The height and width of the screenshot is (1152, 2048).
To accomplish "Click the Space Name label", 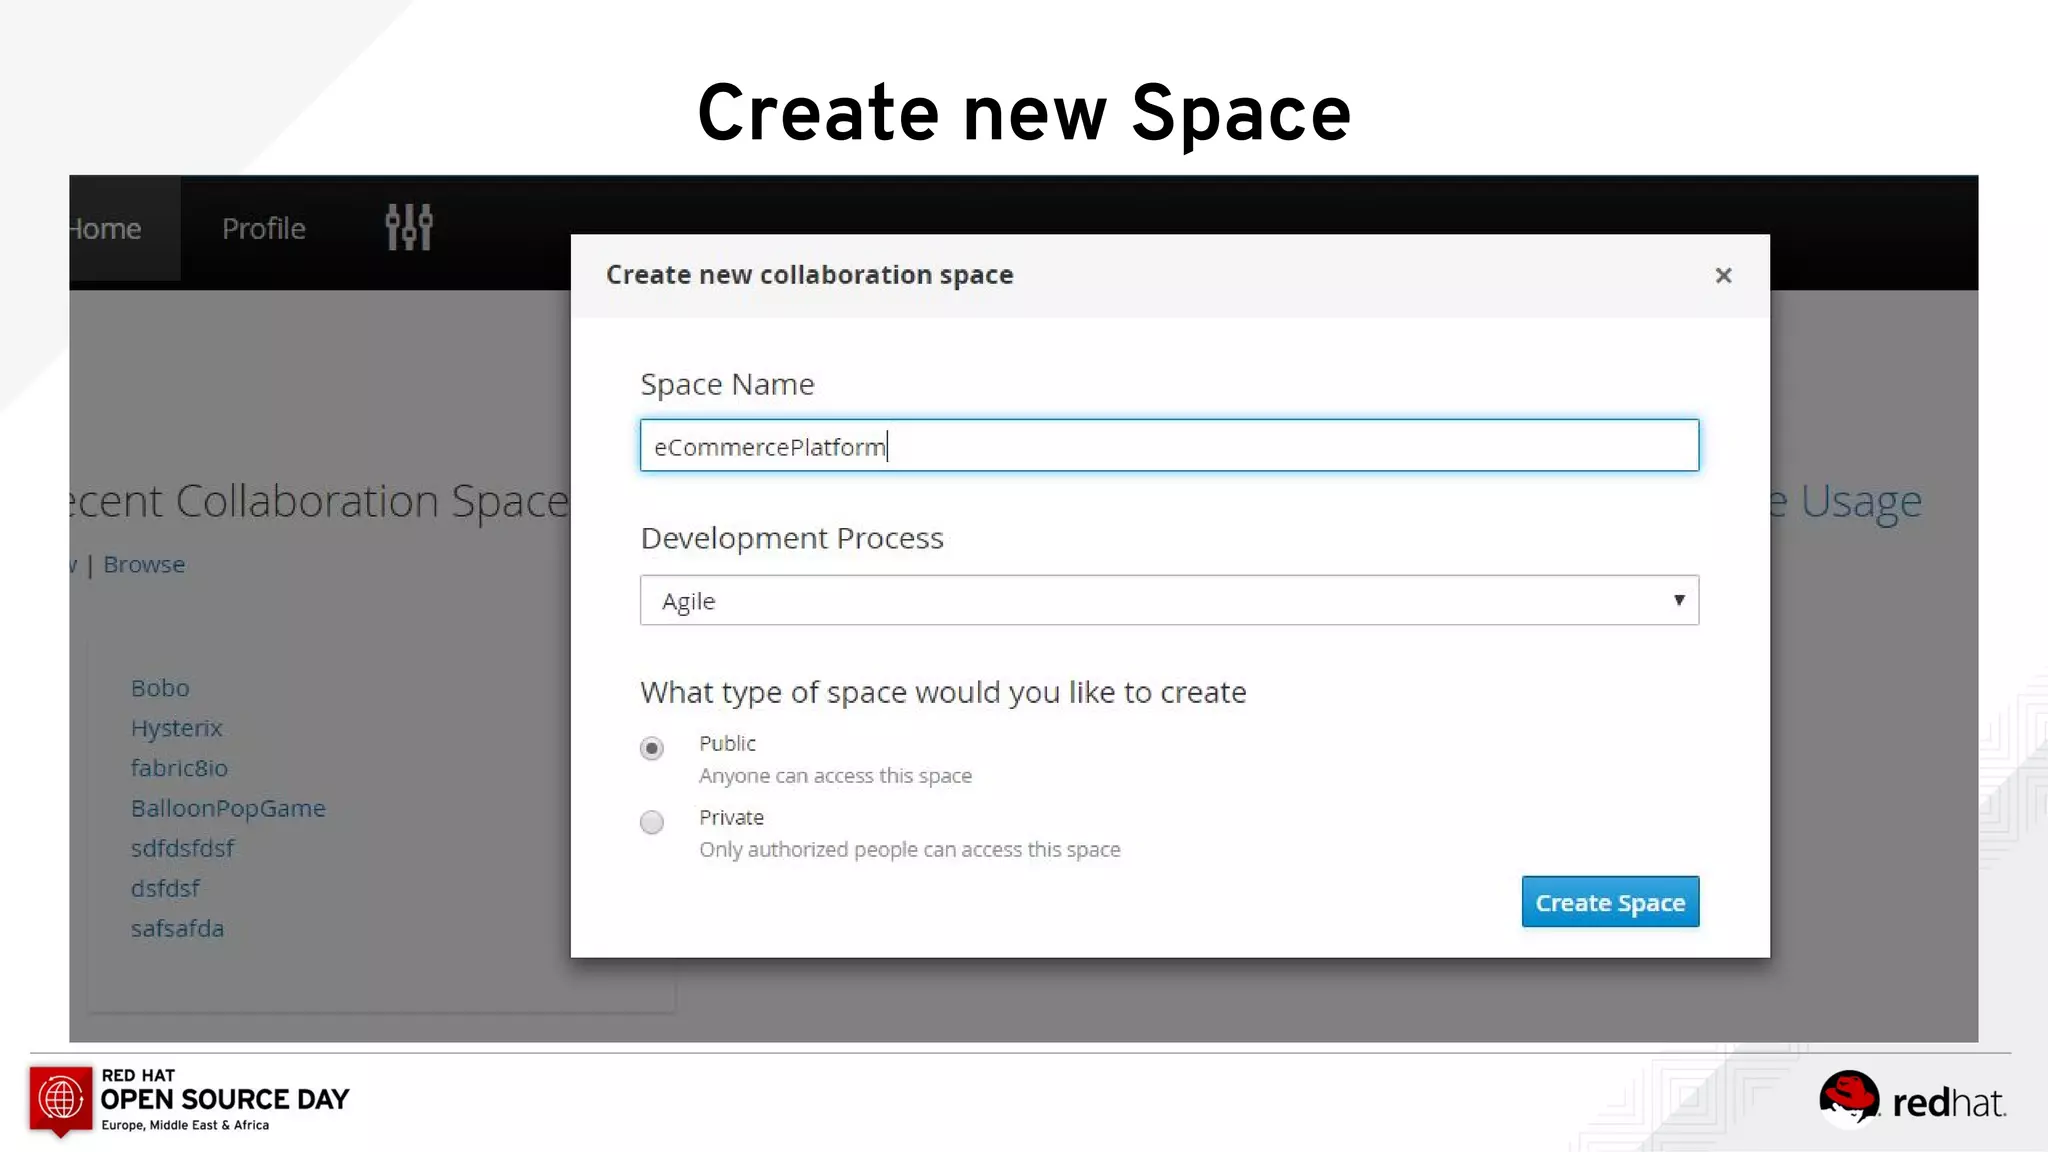I will [x=727, y=384].
